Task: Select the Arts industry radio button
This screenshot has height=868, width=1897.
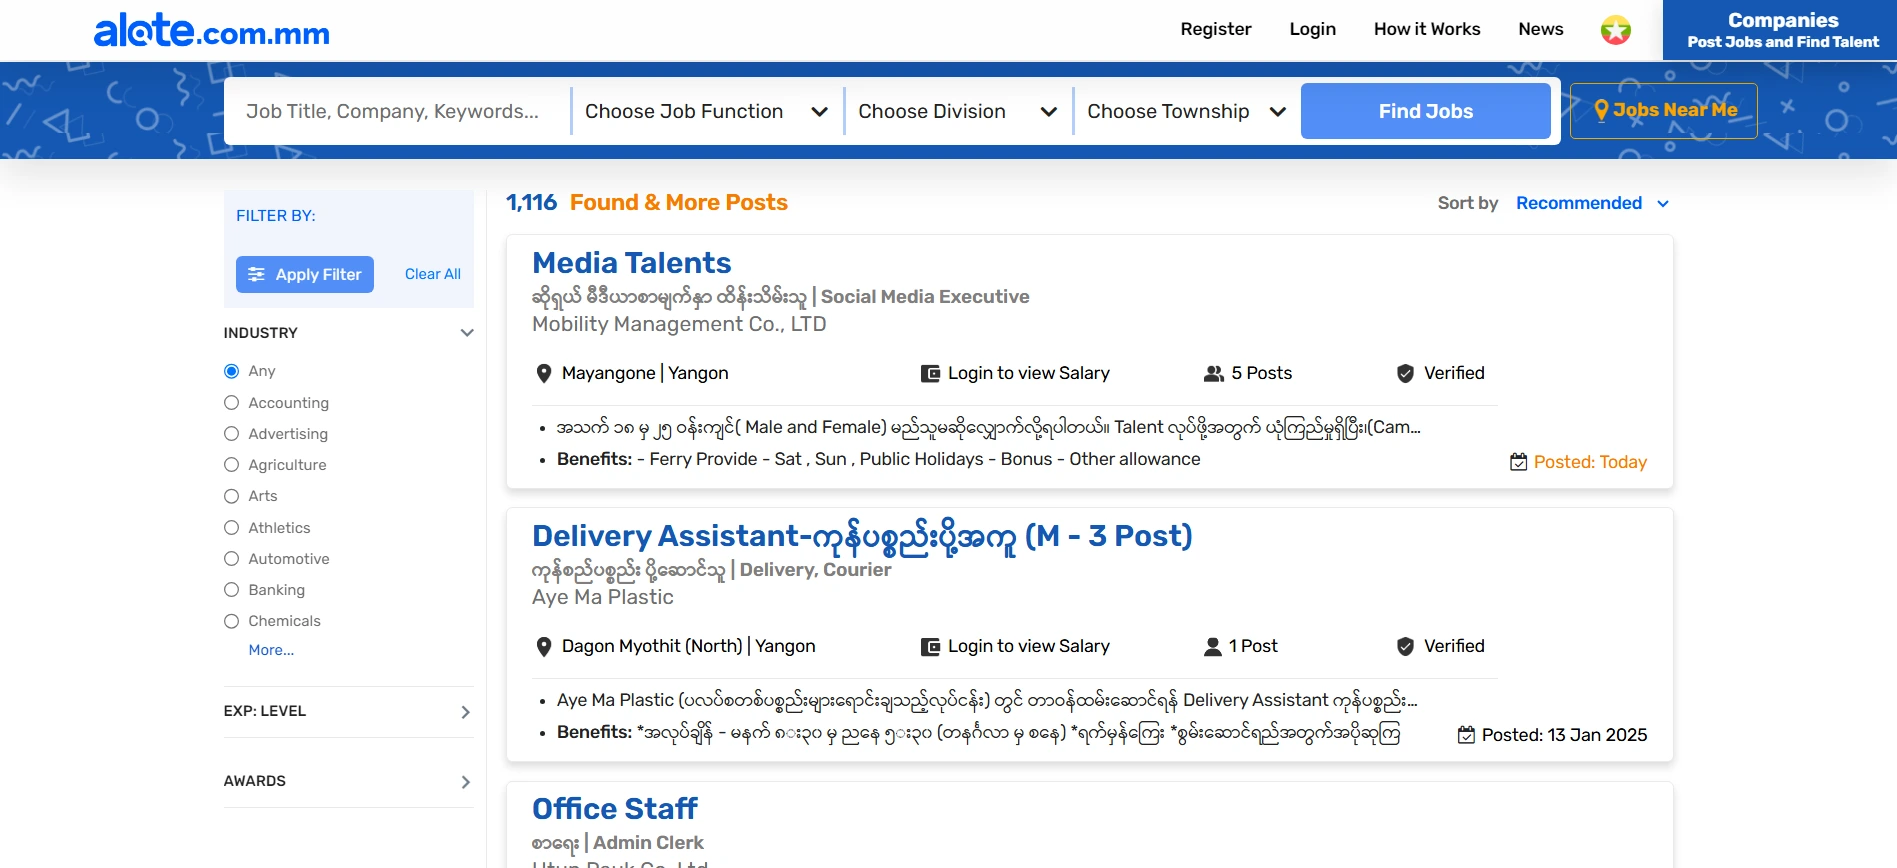Action: 232,496
